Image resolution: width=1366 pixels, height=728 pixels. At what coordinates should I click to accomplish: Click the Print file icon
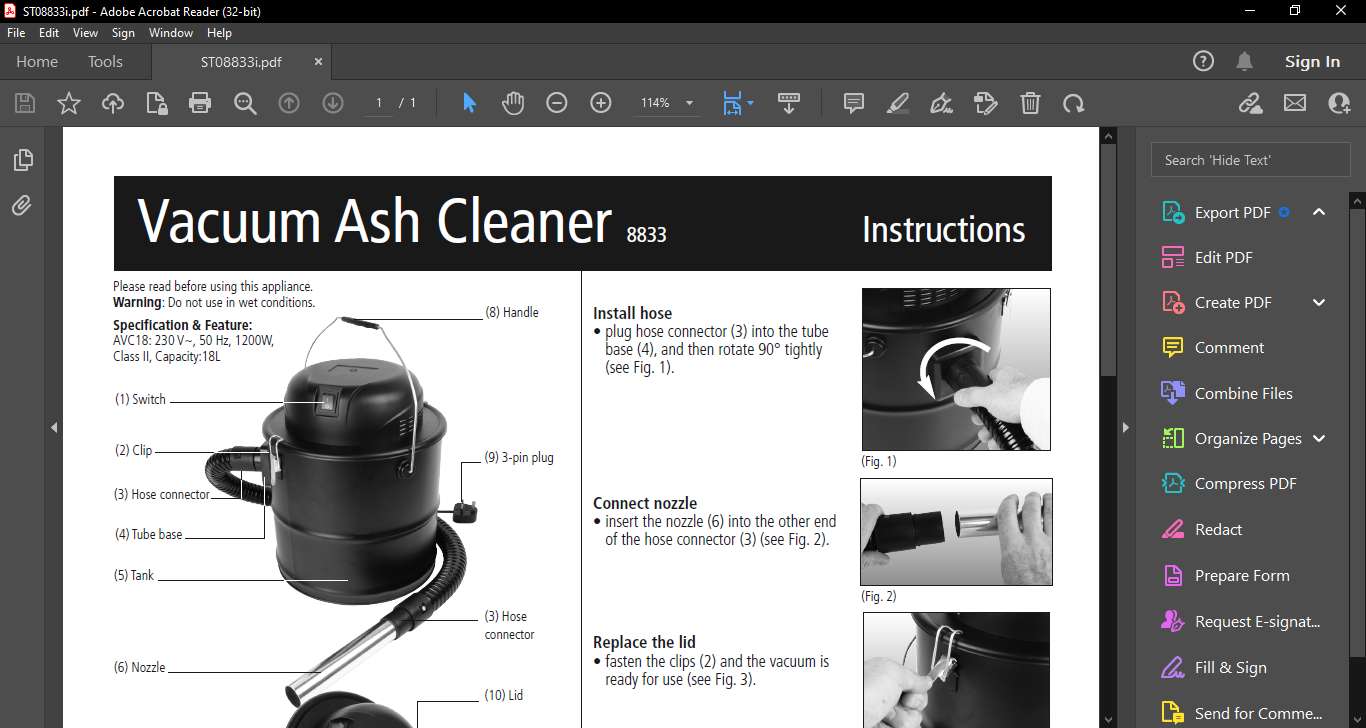click(x=200, y=103)
